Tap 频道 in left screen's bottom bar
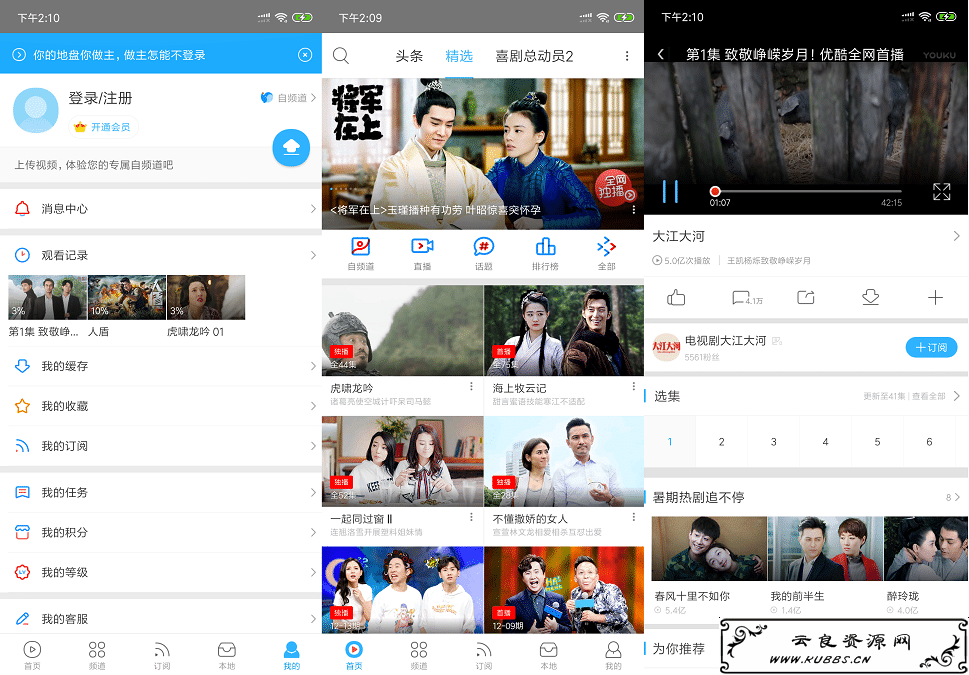 tap(97, 655)
